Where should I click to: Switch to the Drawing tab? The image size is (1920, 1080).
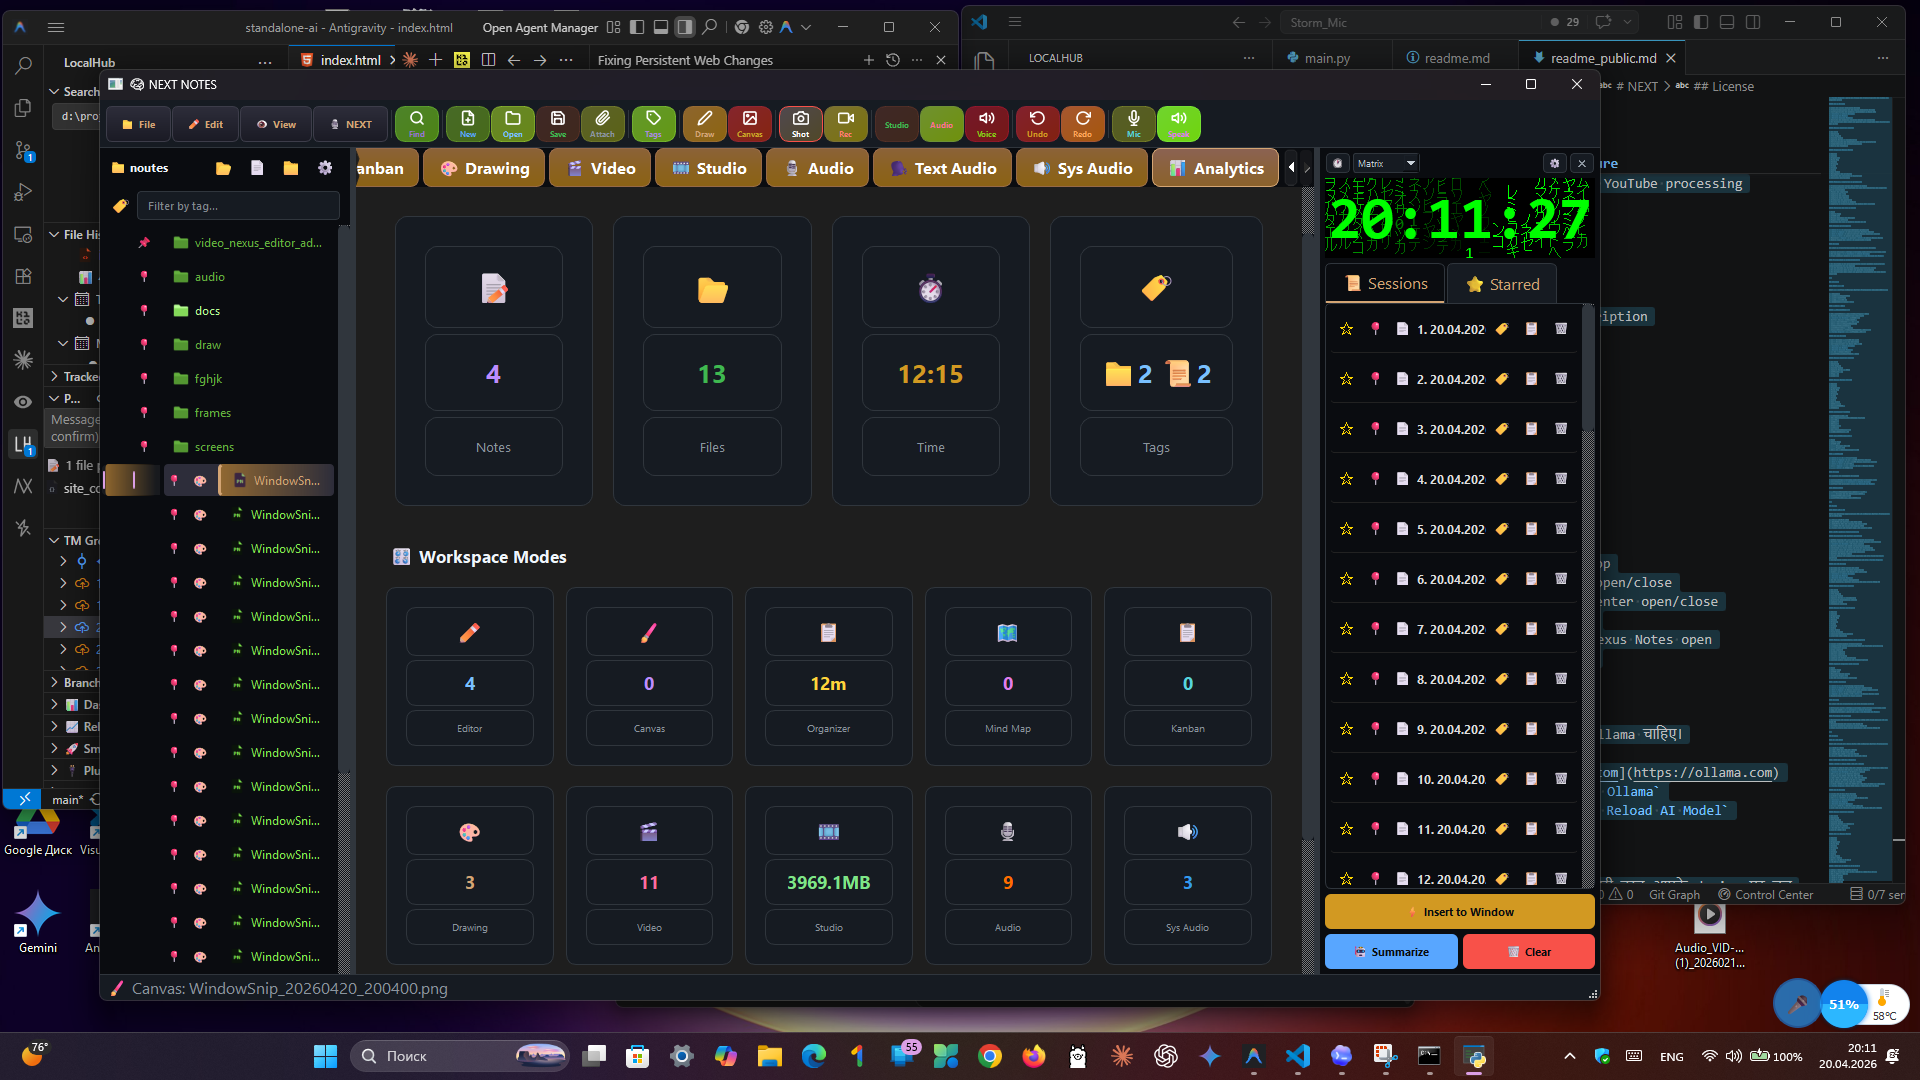click(x=484, y=168)
